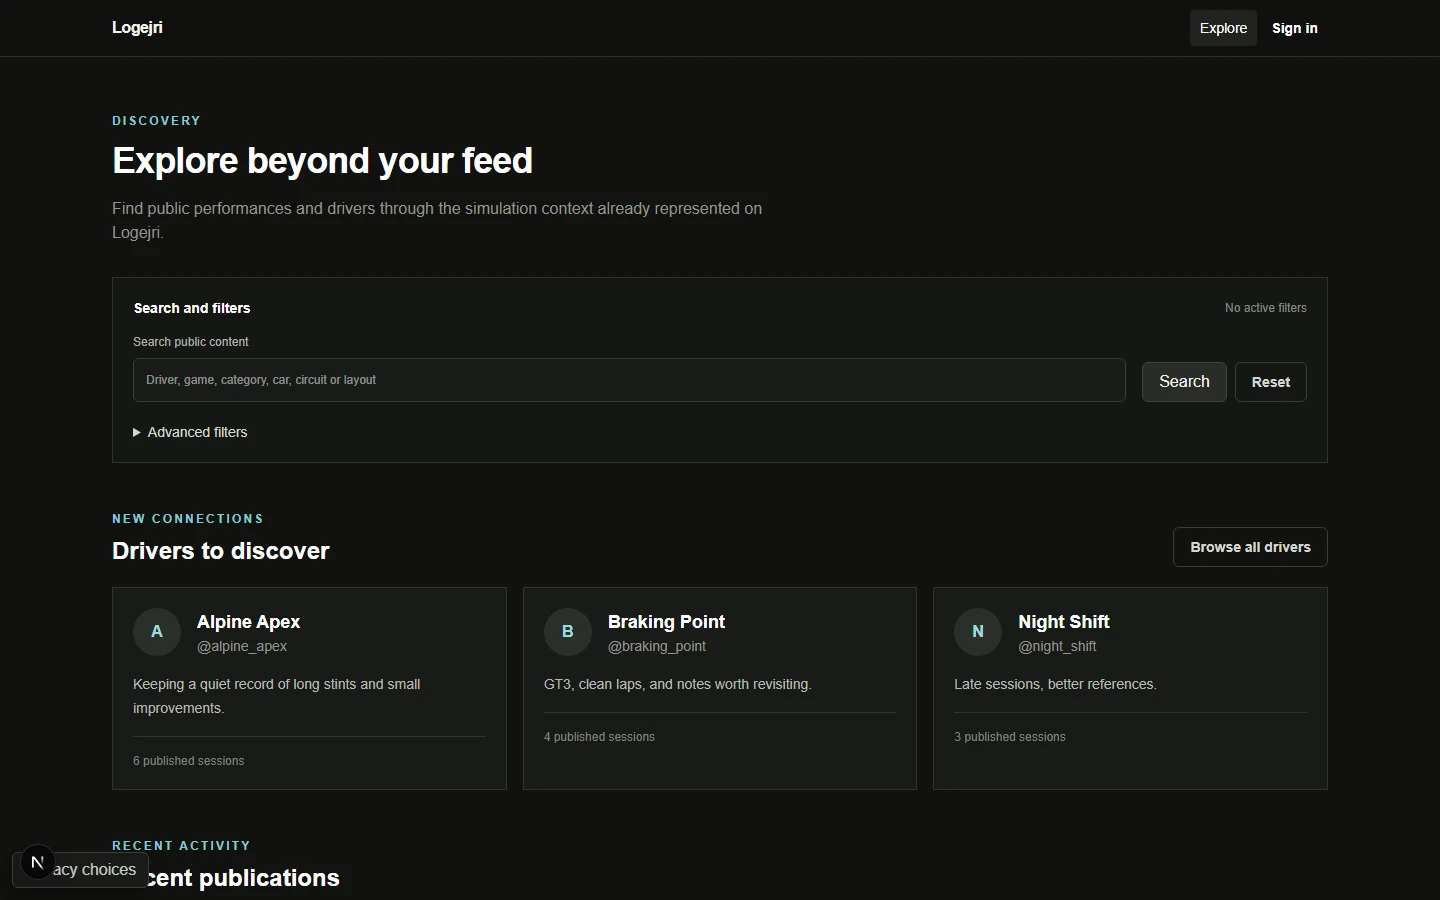Screen dimensions: 1440x900
Task: Open the Alpine Apex driver name link
Action: pyautogui.click(x=248, y=622)
